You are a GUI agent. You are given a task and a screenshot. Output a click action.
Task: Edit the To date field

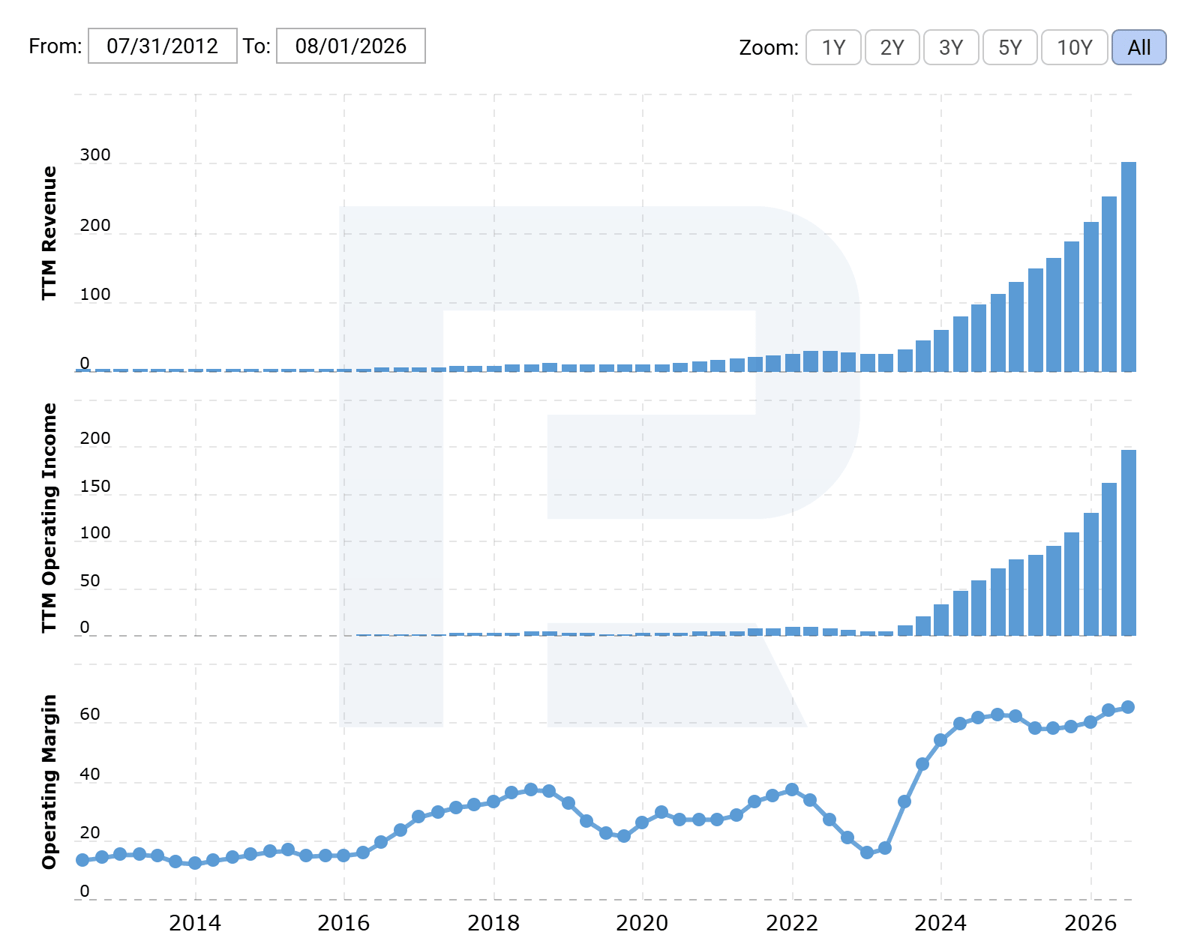351,46
